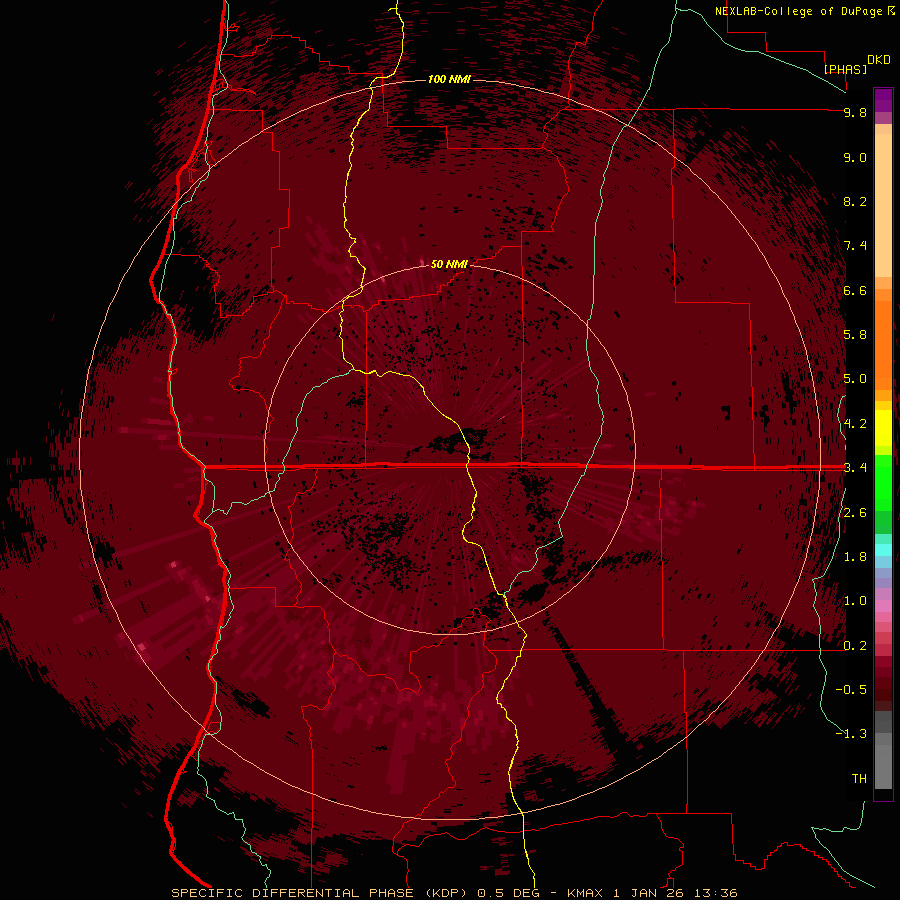The width and height of the screenshot is (900, 900).
Task: Pick the pink band of the color bar
Action: (883, 606)
